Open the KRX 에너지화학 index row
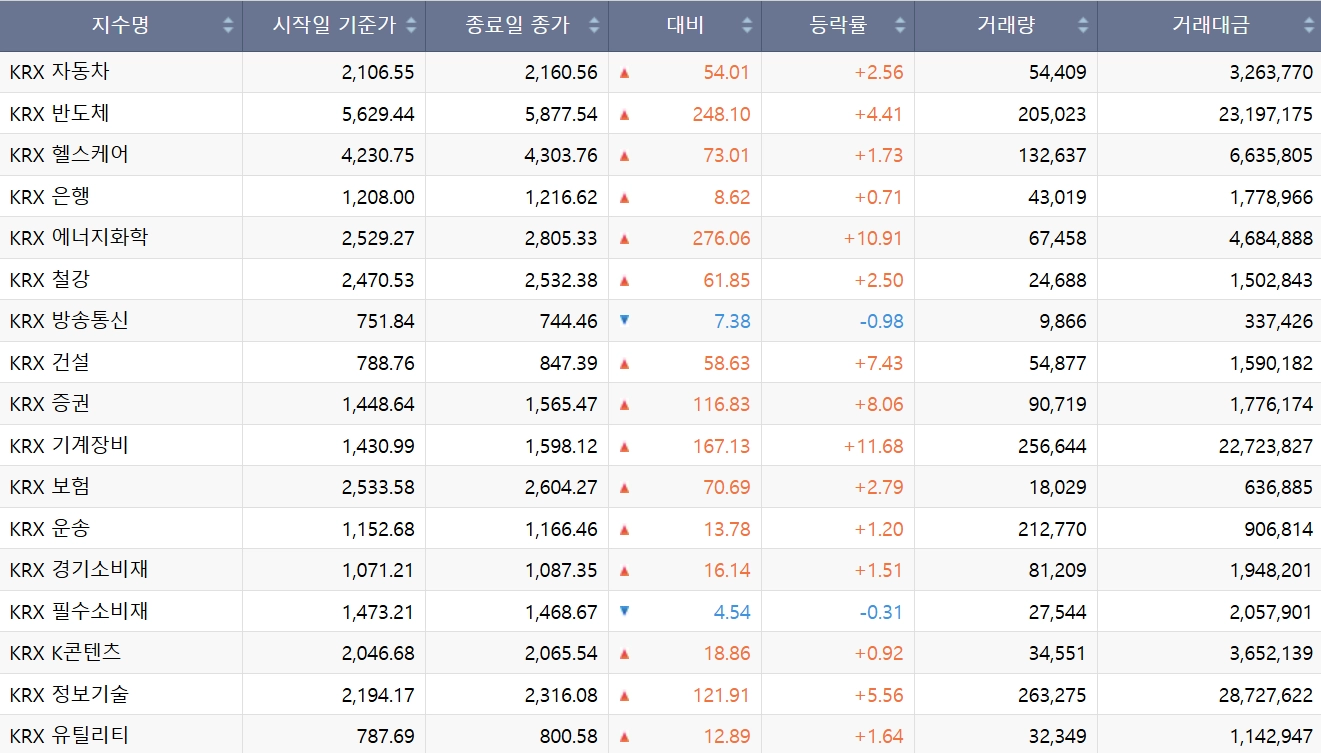Image resolution: width=1321 pixels, height=753 pixels. [x=80, y=238]
